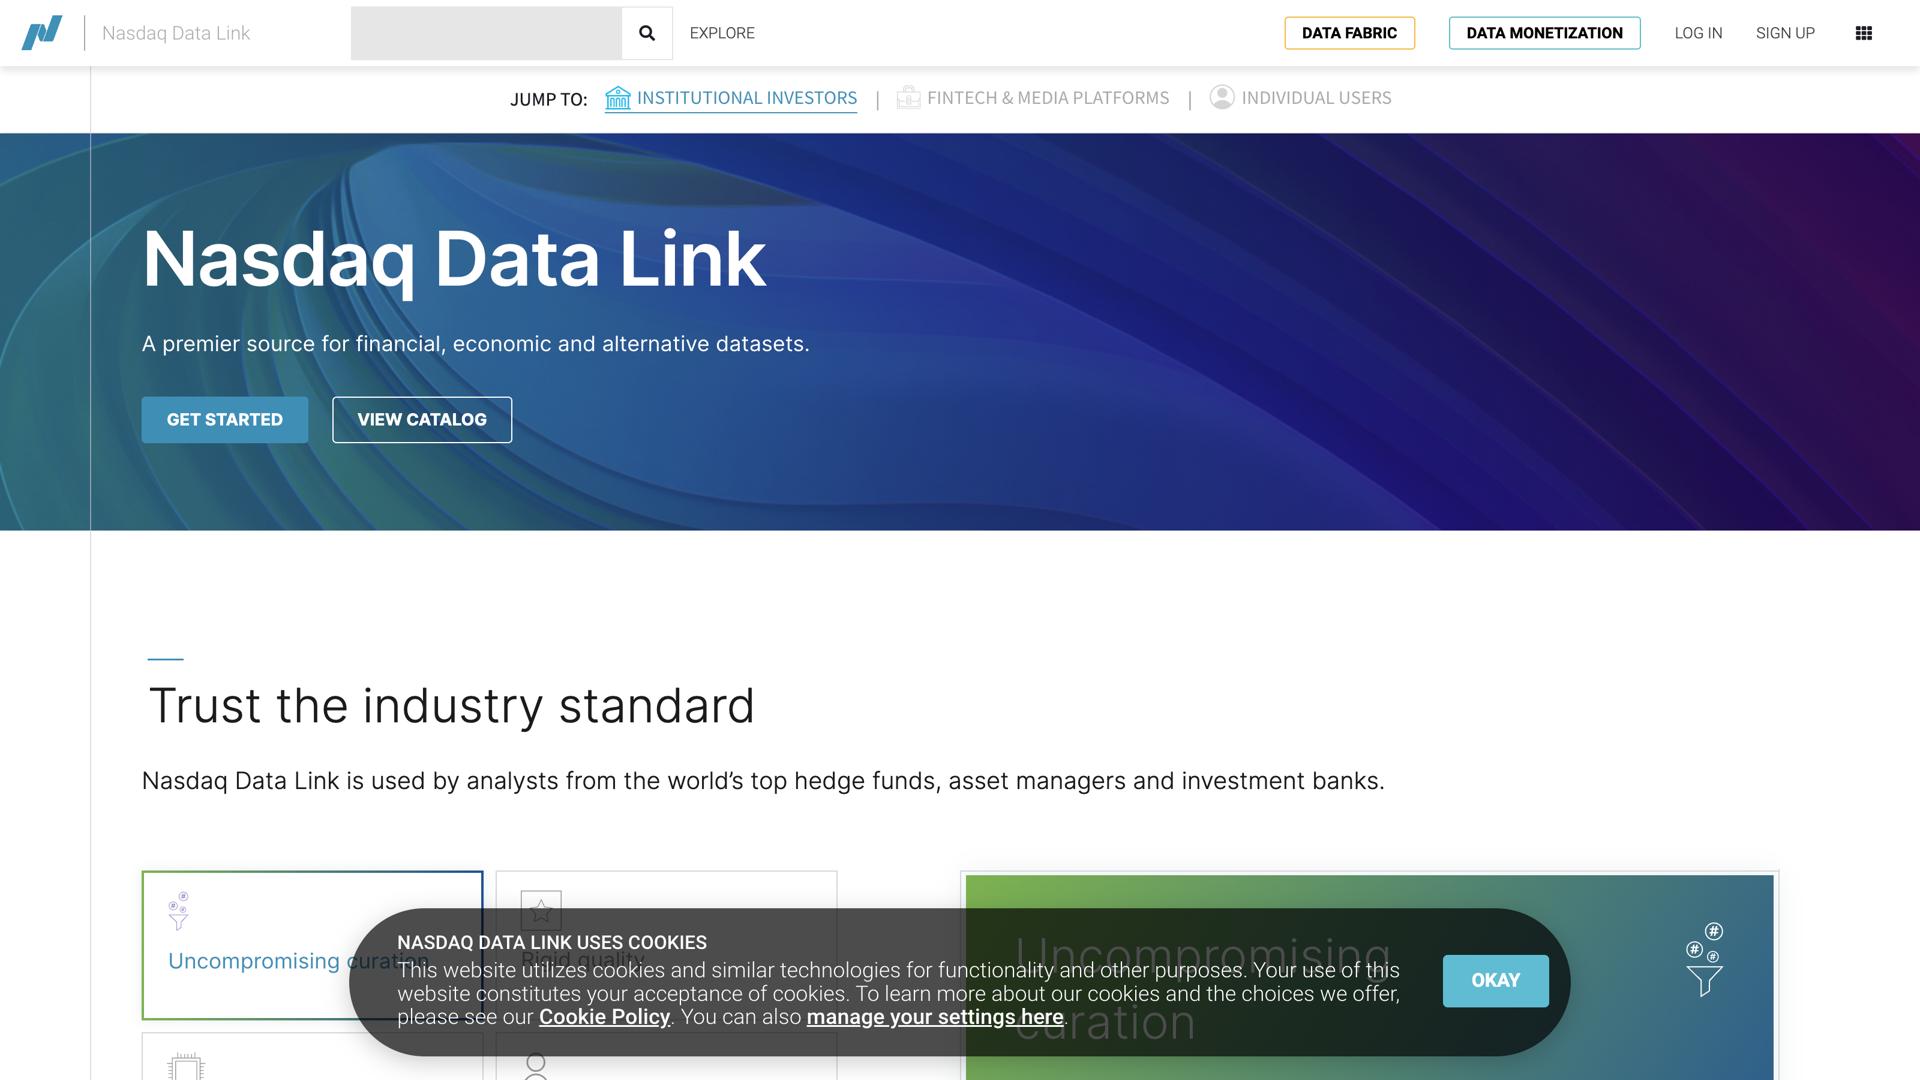Open the Explore menu
This screenshot has width=1920, height=1080.
[x=722, y=33]
